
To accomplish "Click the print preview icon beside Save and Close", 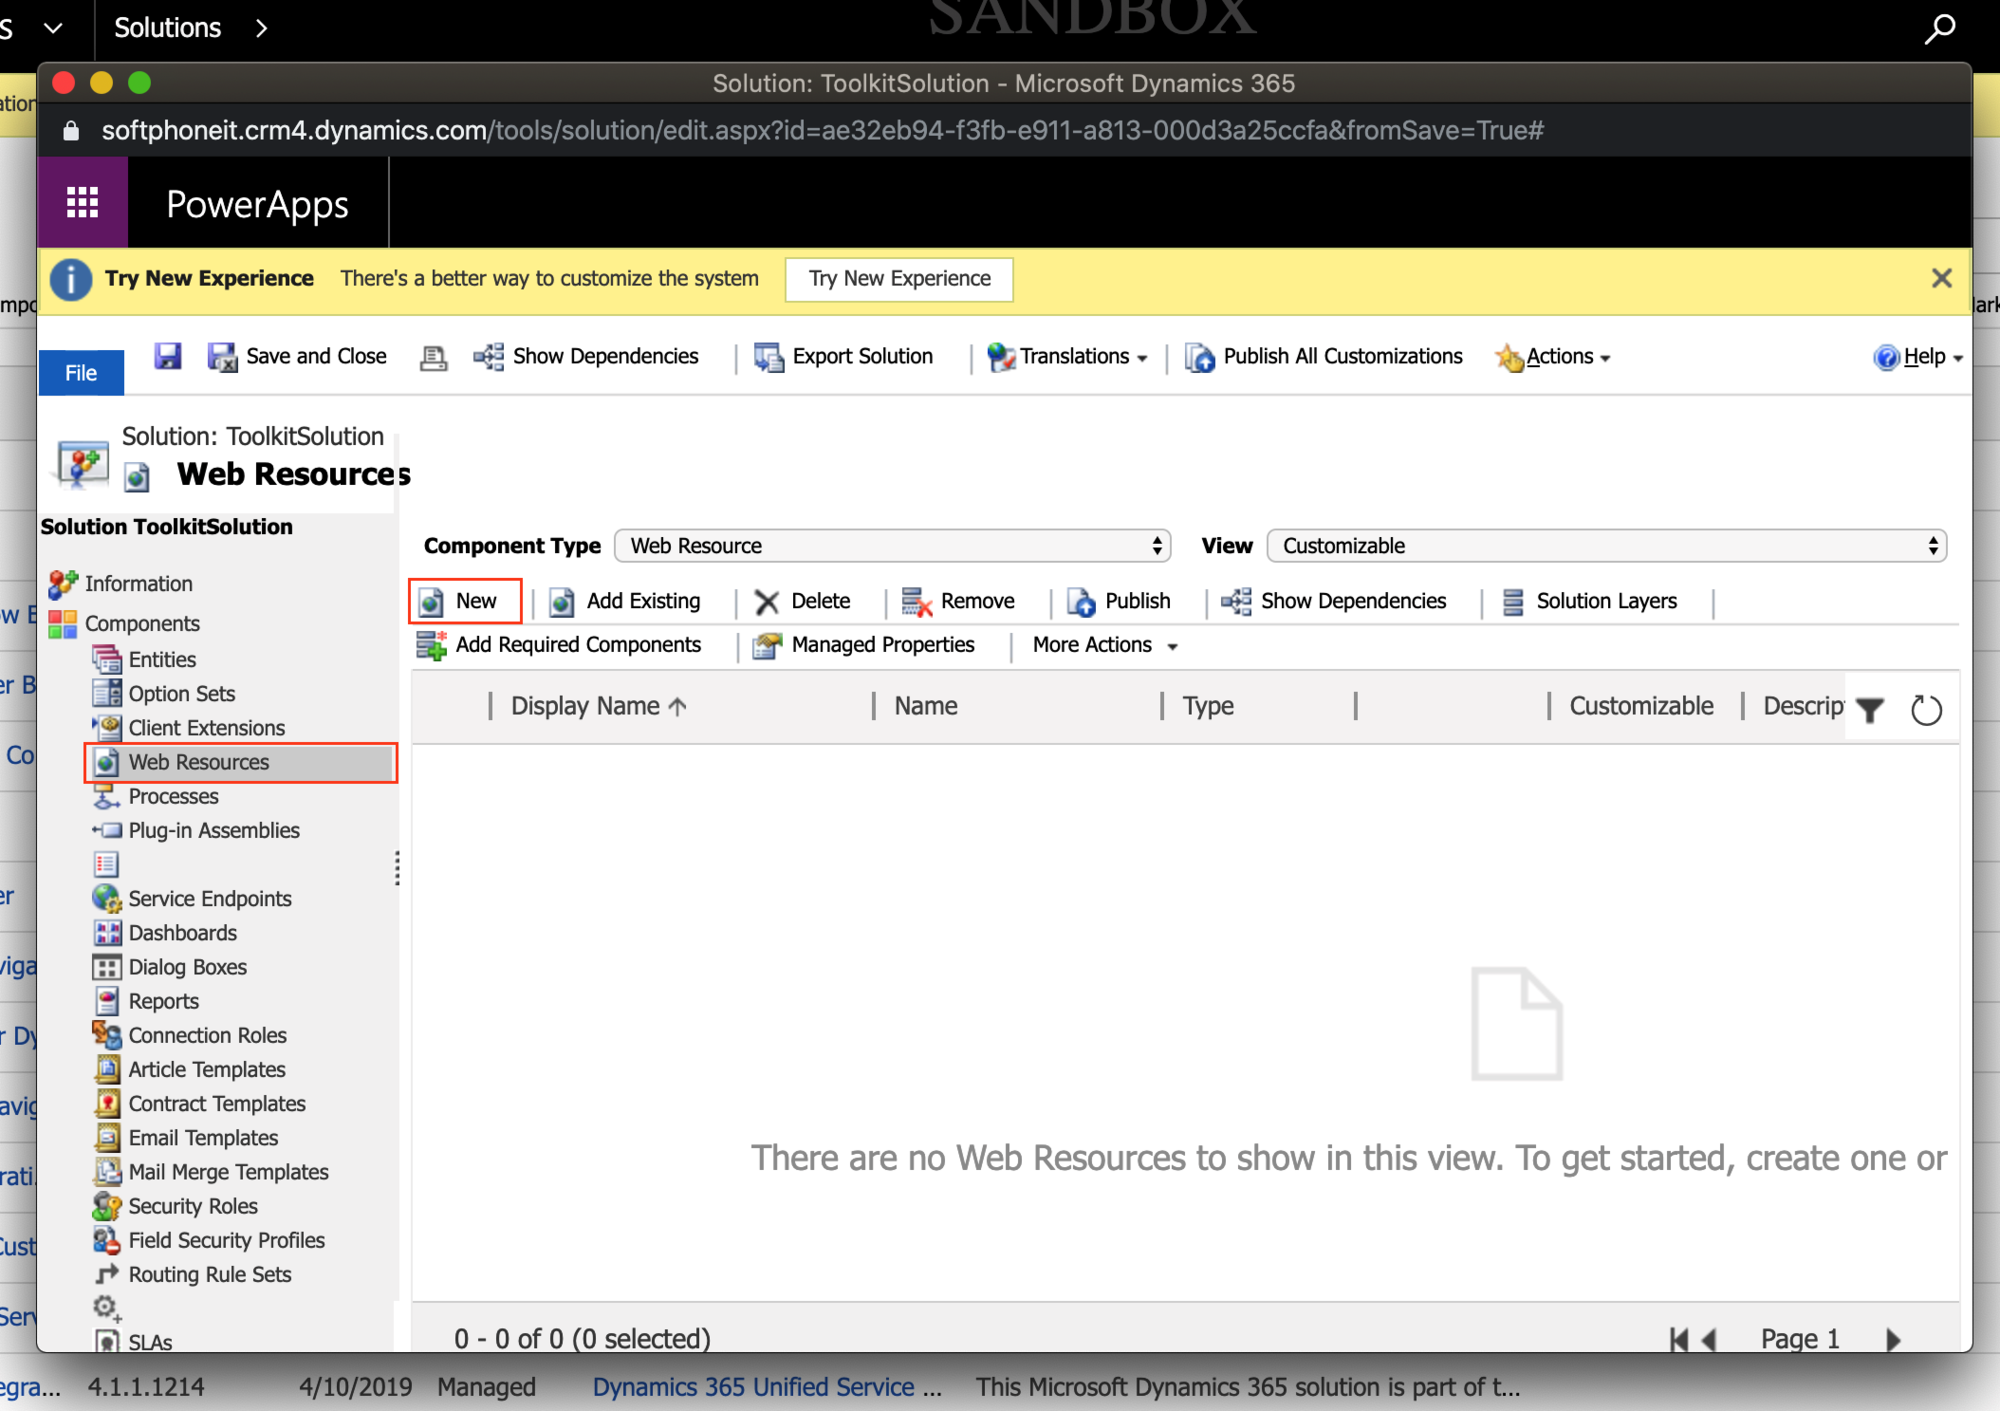I will coord(433,357).
